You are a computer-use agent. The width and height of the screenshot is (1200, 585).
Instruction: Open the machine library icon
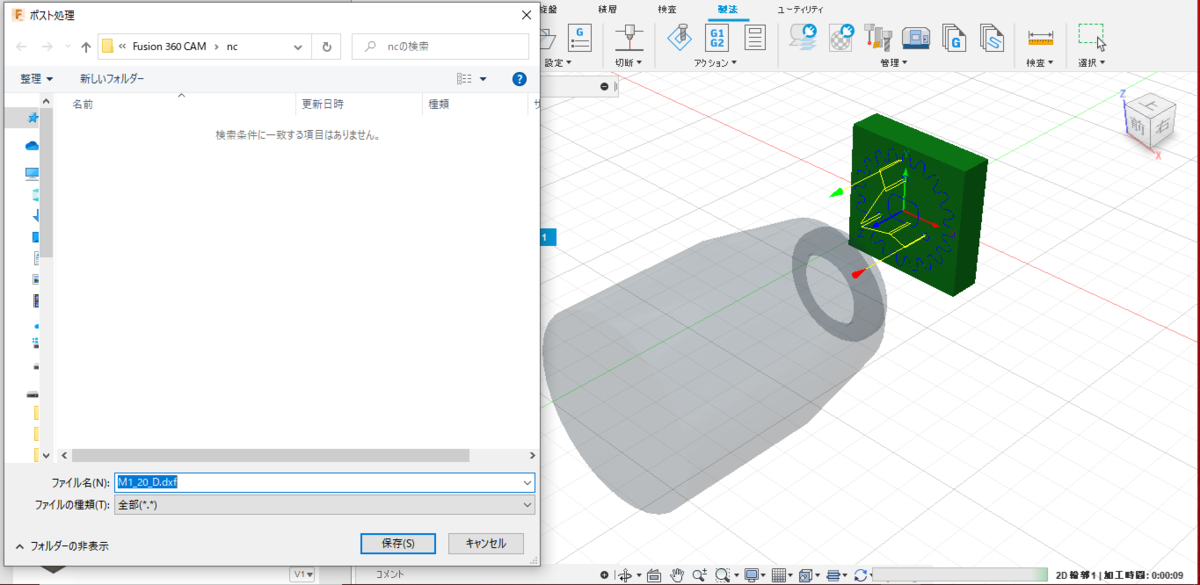(x=917, y=39)
